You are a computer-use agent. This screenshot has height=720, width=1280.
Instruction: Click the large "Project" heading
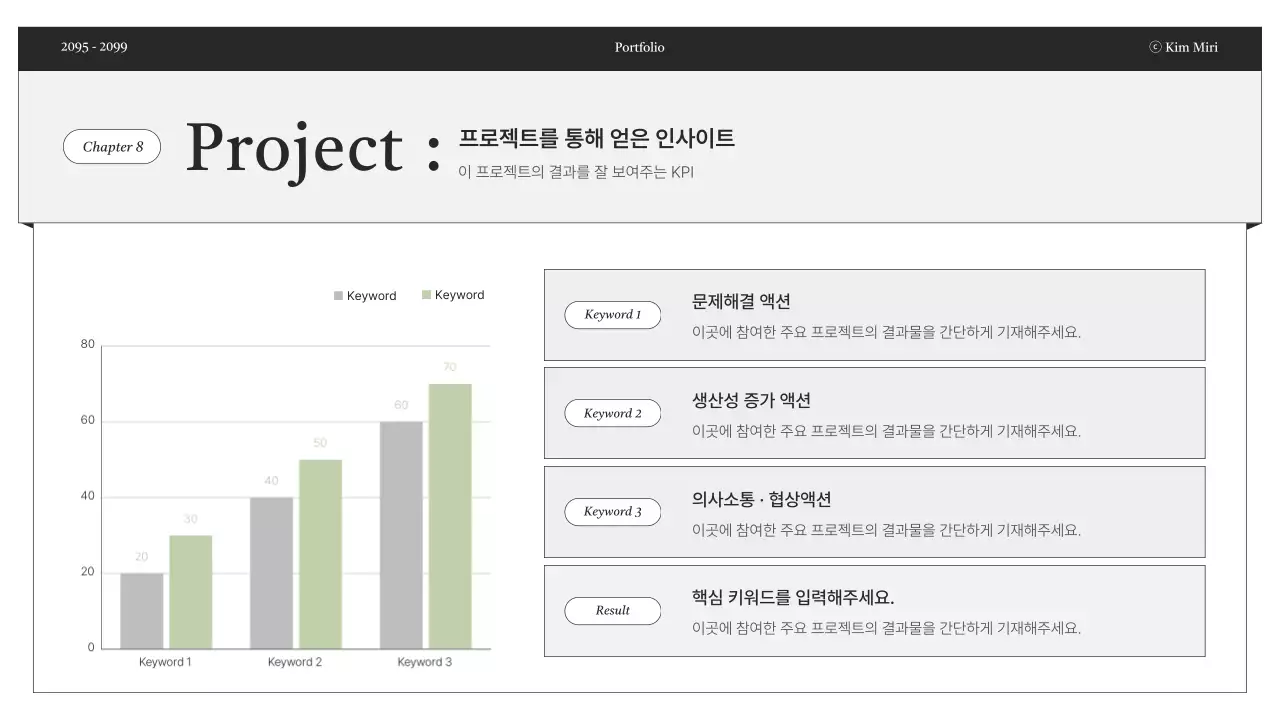(294, 148)
